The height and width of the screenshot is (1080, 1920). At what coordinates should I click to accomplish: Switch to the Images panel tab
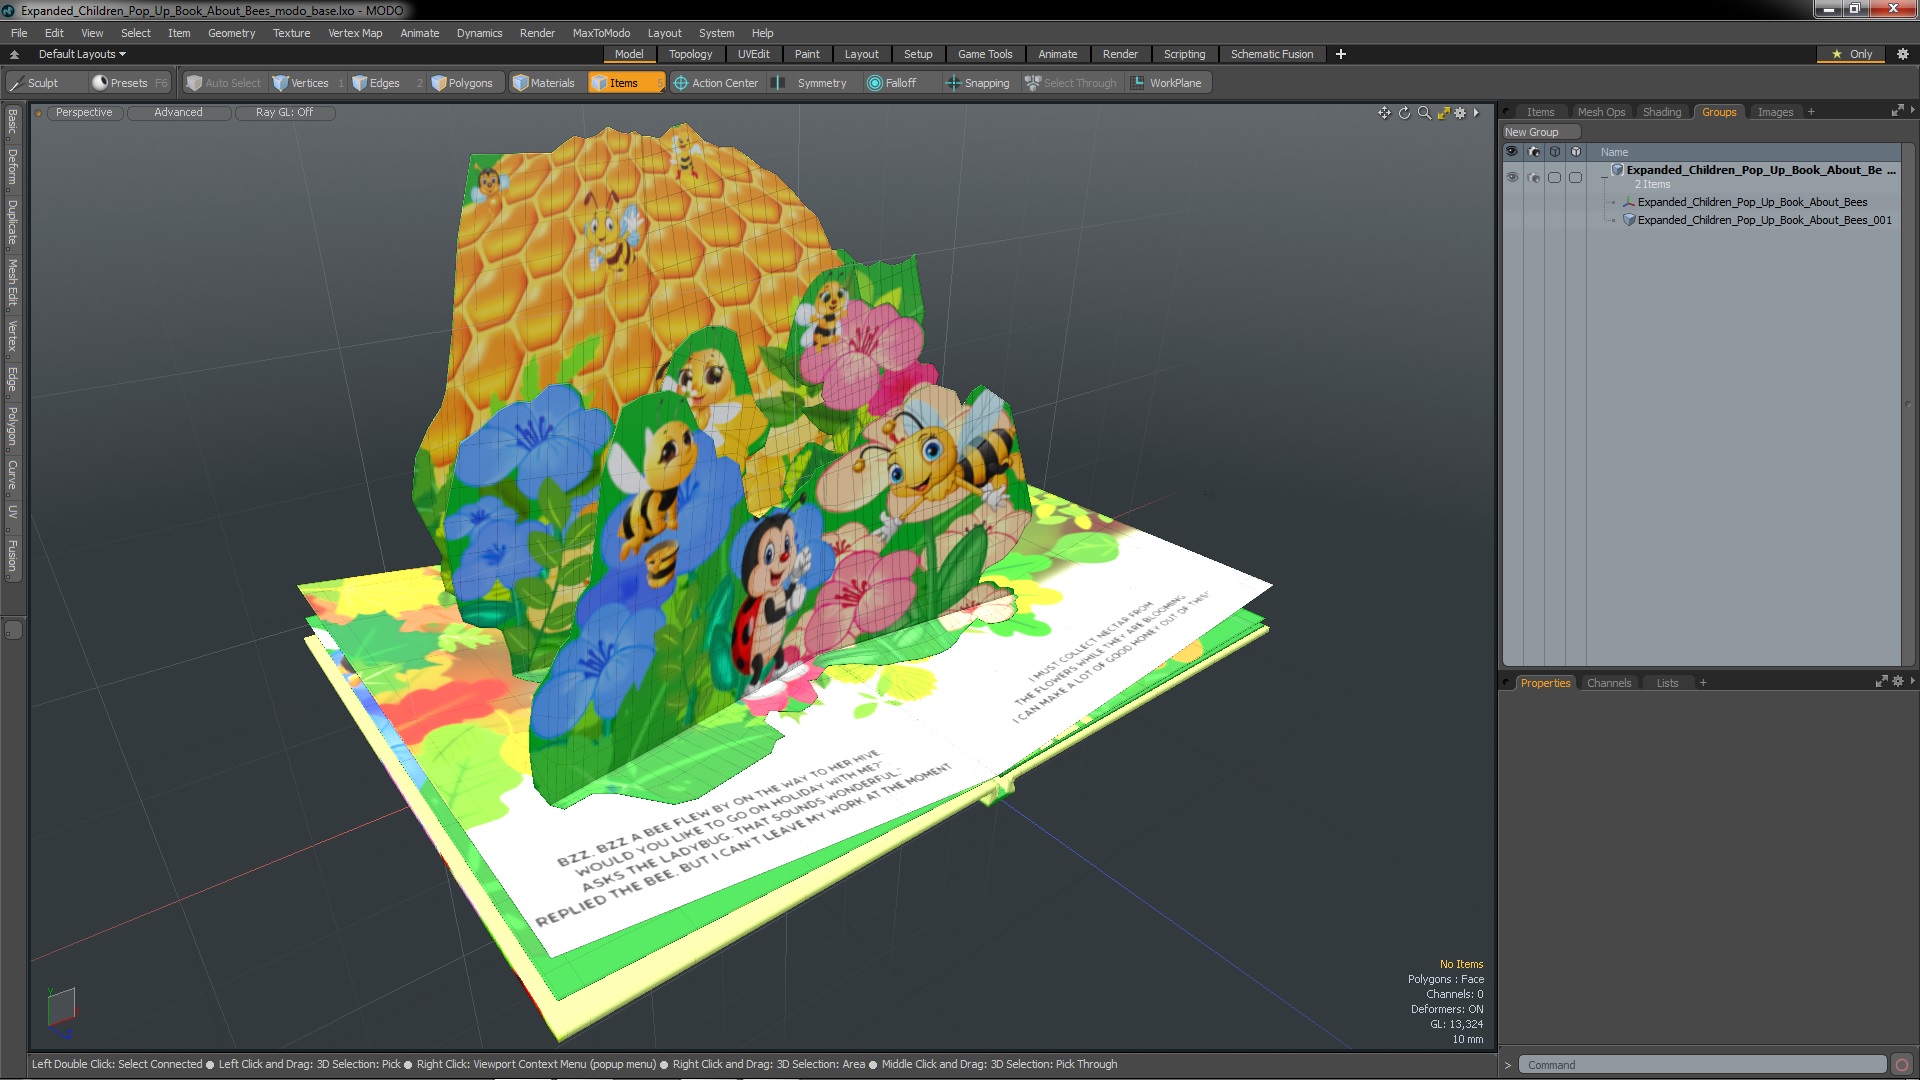pyautogui.click(x=1775, y=112)
